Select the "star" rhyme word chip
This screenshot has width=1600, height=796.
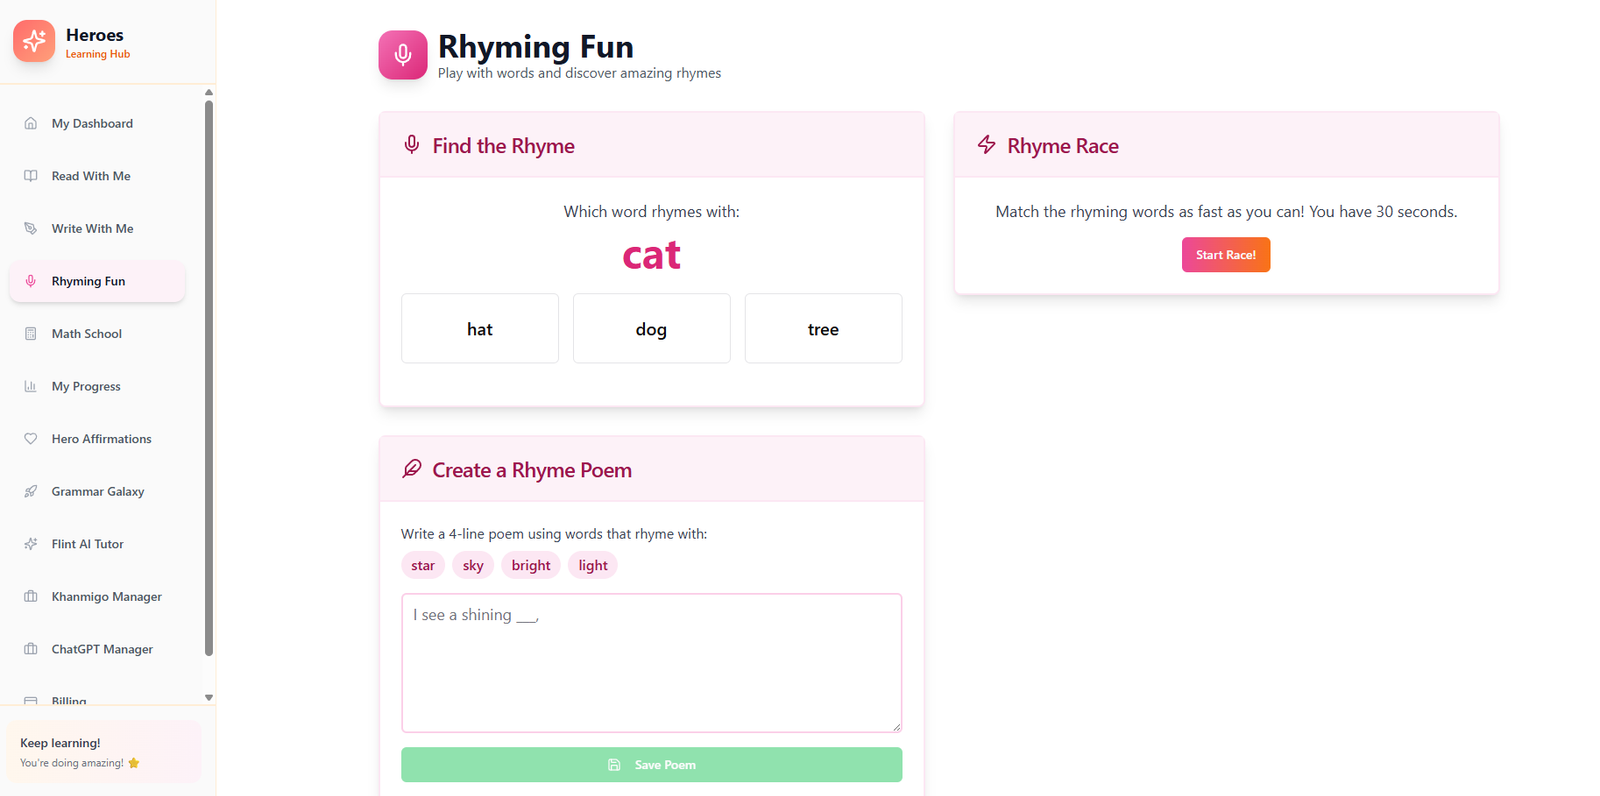pyautogui.click(x=423, y=566)
